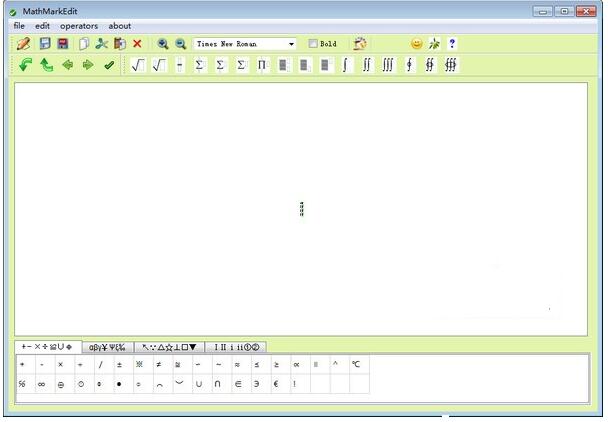Enable the Bold checkbox
The width and height of the screenshot is (611, 422).
pyautogui.click(x=314, y=44)
